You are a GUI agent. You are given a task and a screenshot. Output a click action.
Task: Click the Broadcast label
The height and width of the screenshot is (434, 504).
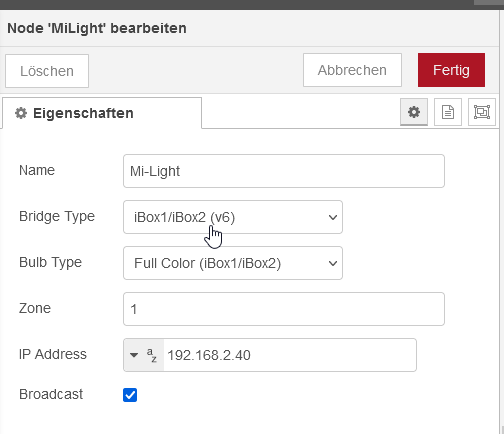tap(51, 394)
